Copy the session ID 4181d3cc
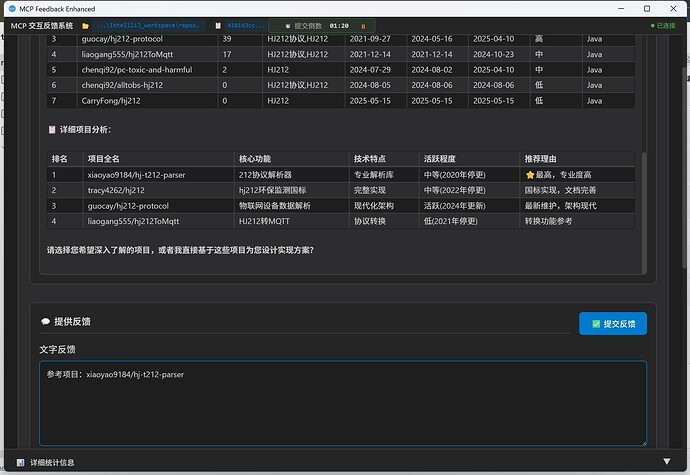 click(x=246, y=26)
